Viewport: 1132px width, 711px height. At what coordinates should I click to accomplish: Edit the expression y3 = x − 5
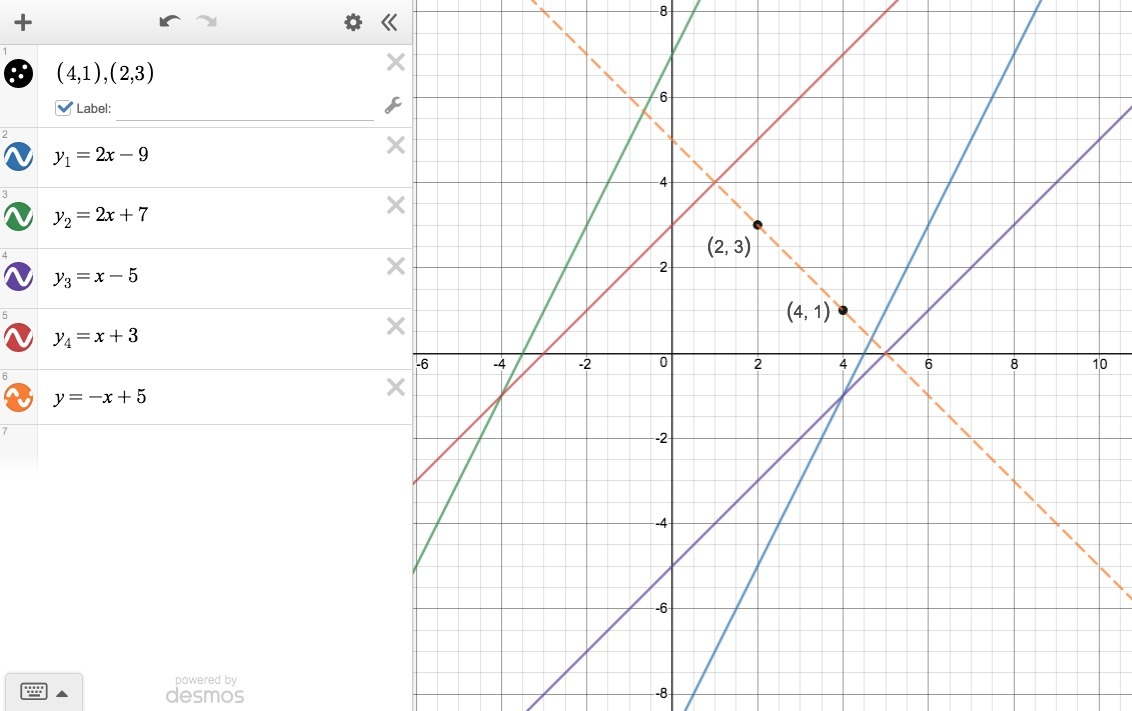click(x=96, y=276)
